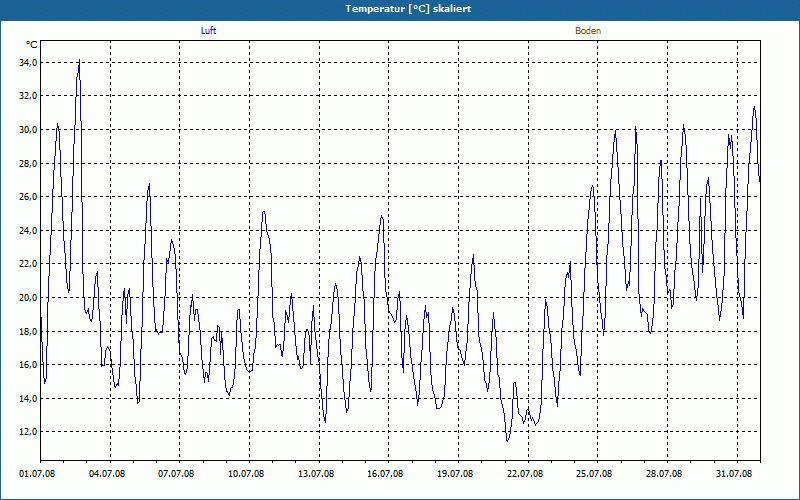
Task: Click the Boden legend label
Action: click(588, 31)
